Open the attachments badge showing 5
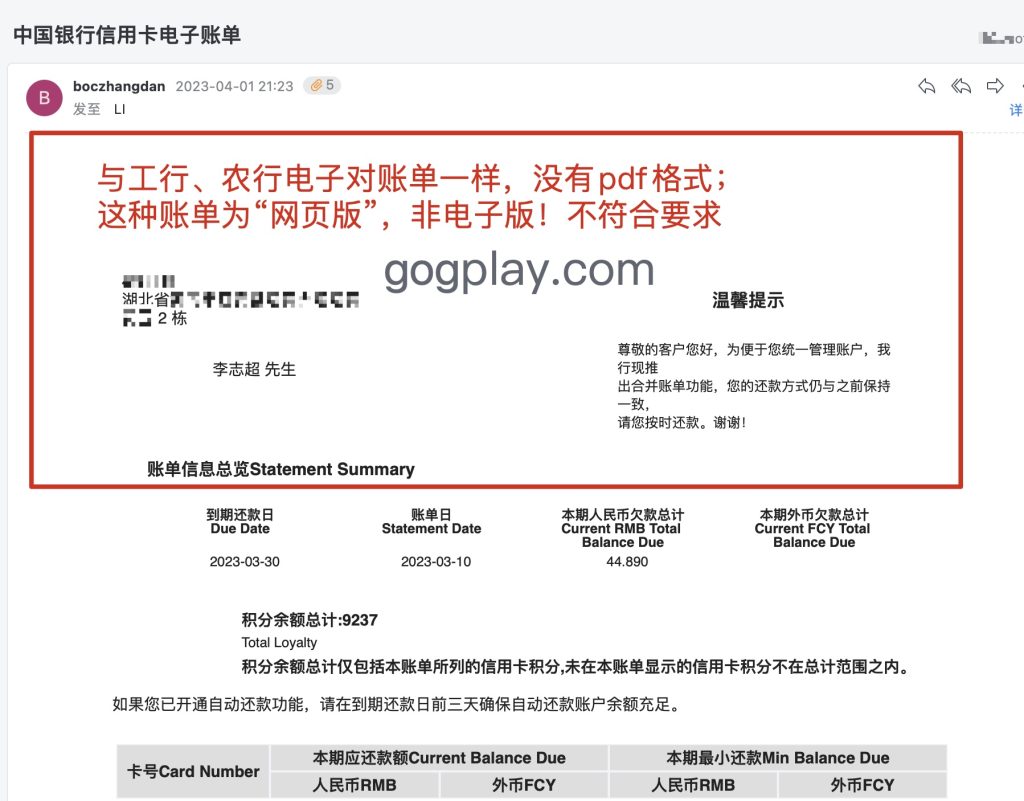1024x801 pixels. 322,86
